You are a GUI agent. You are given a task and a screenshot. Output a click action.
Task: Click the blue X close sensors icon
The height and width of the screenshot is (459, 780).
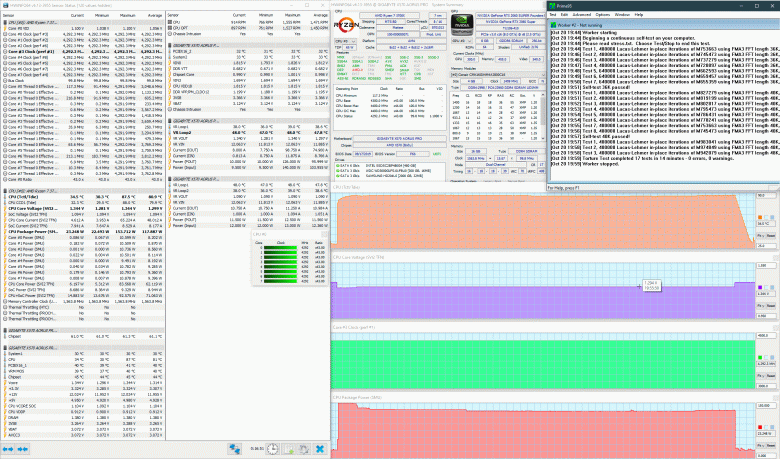point(320,449)
